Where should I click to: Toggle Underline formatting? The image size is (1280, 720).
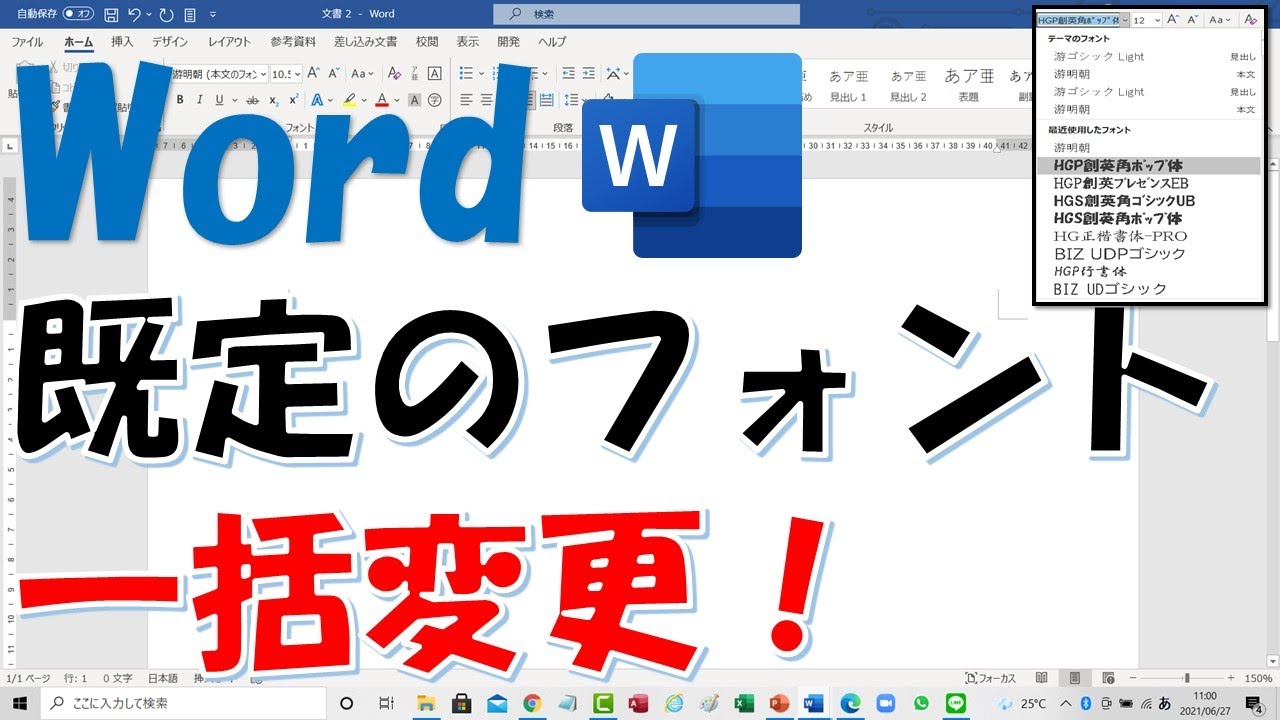pyautogui.click(x=219, y=100)
